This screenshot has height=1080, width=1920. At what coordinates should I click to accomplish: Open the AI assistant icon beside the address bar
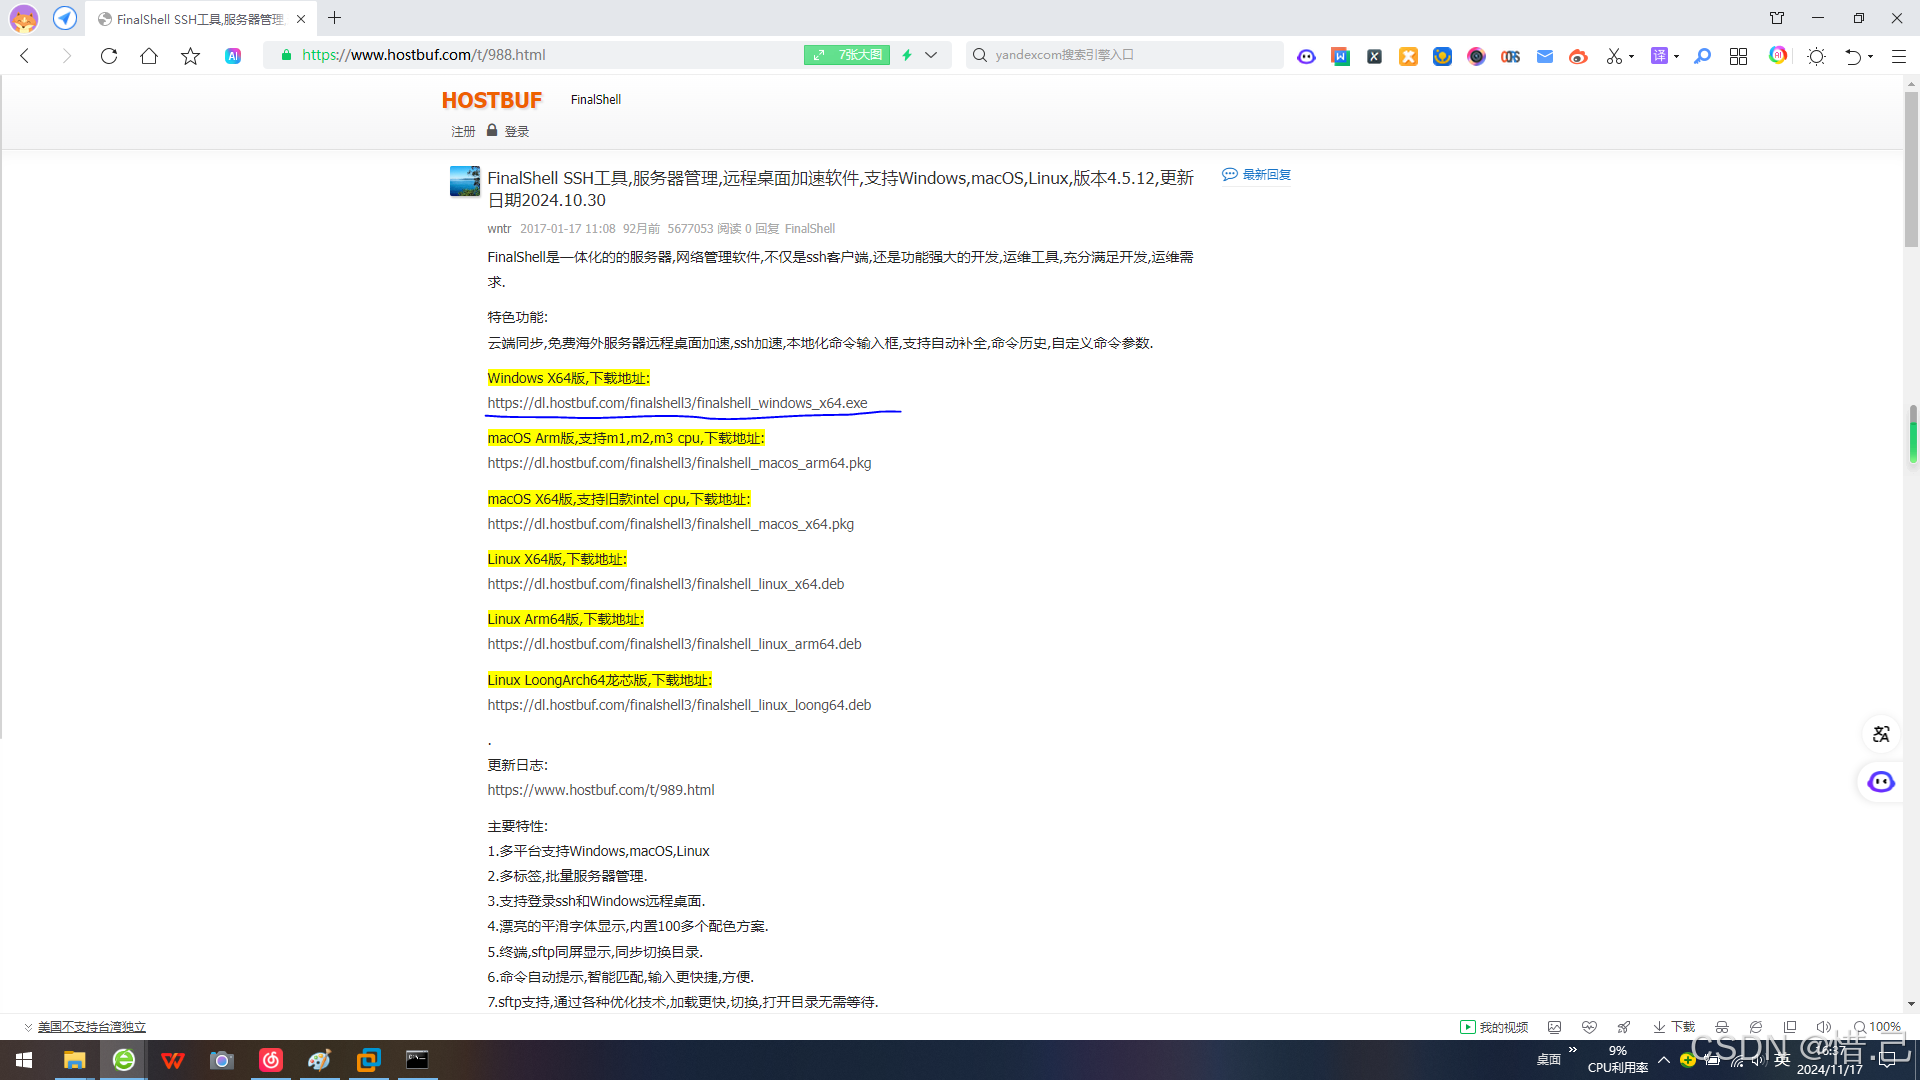pos(233,56)
